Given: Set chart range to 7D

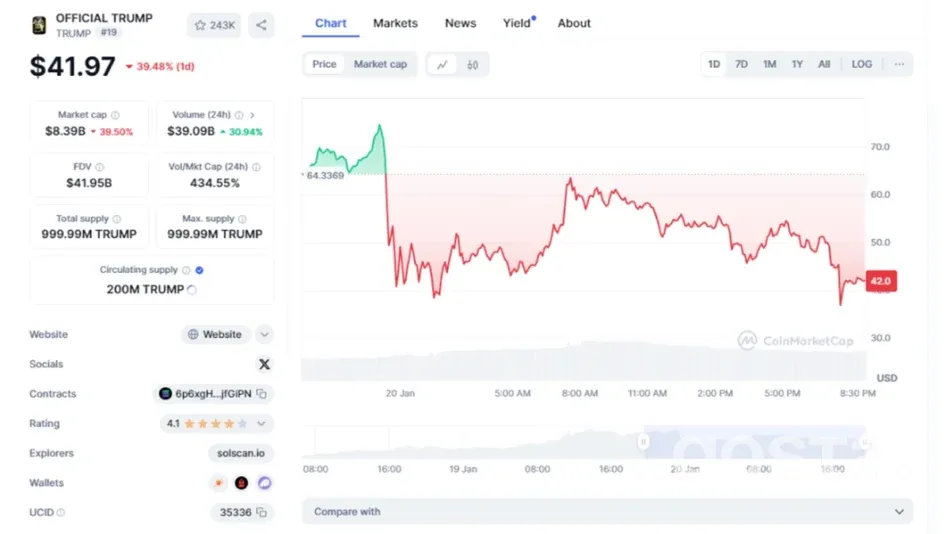Looking at the screenshot, I should [741, 64].
